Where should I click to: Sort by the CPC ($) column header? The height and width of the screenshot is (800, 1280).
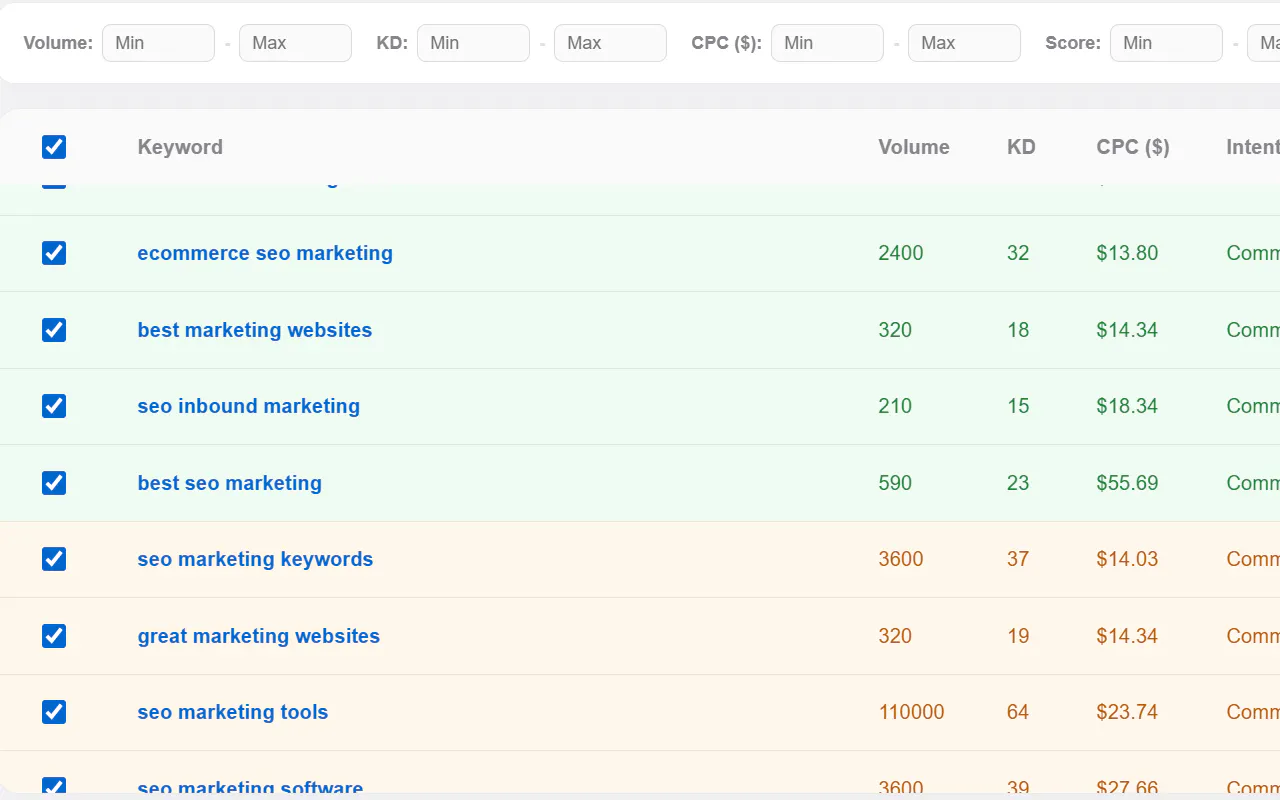(1133, 147)
